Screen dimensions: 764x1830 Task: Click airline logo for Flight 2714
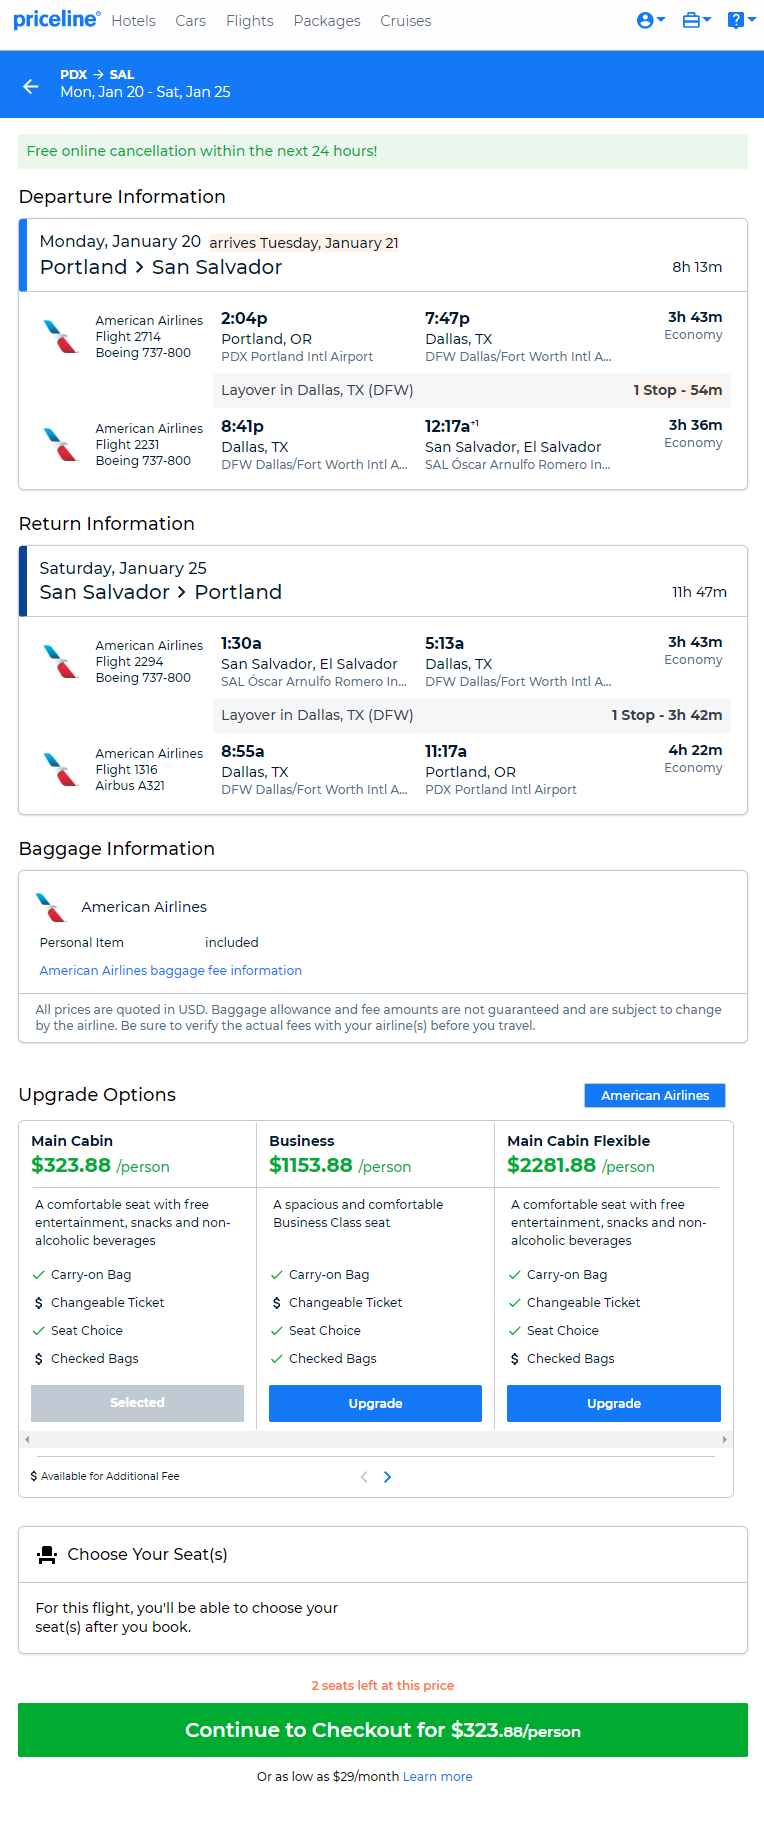tap(61, 337)
